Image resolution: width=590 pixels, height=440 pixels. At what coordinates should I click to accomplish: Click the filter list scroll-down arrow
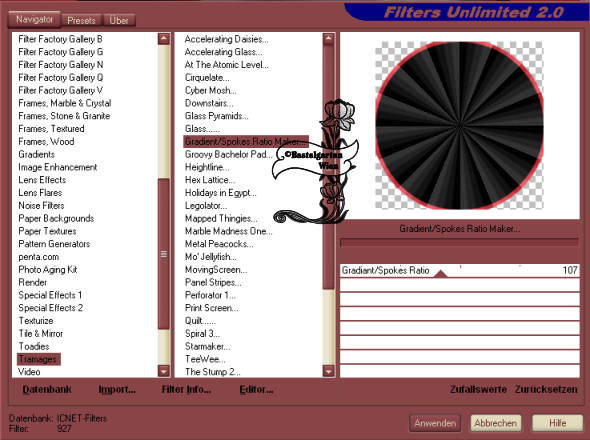tap(328, 371)
